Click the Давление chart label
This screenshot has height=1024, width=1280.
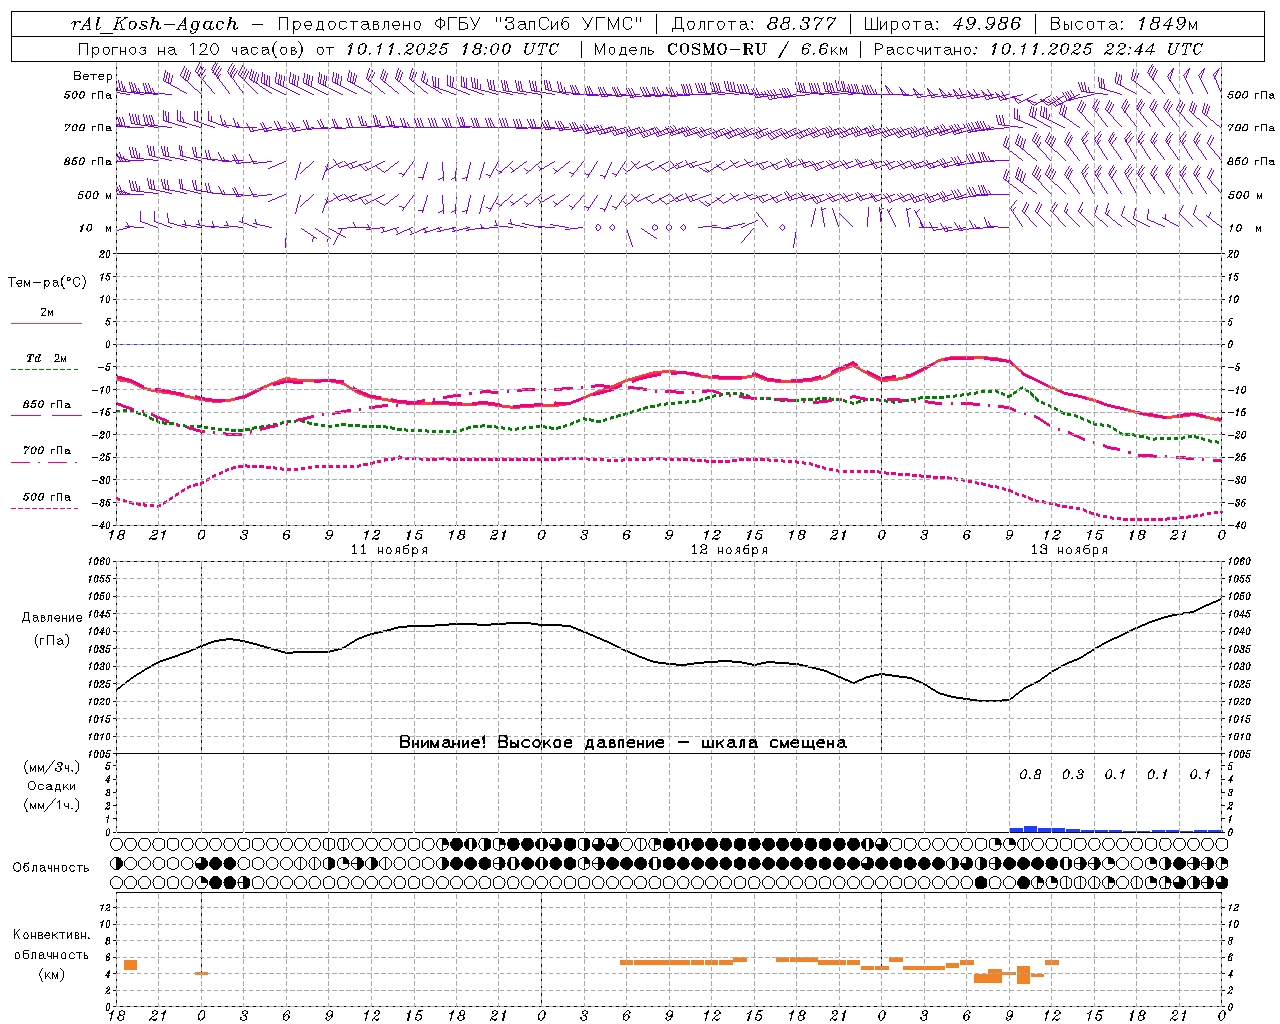(51, 618)
